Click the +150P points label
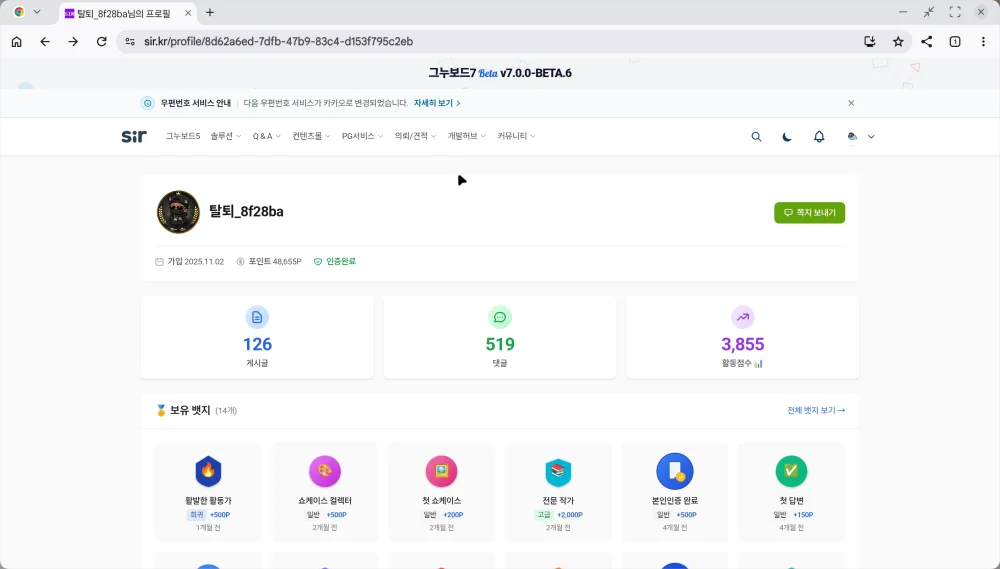Viewport: 1000px width, 569px height. pyautogui.click(x=803, y=515)
